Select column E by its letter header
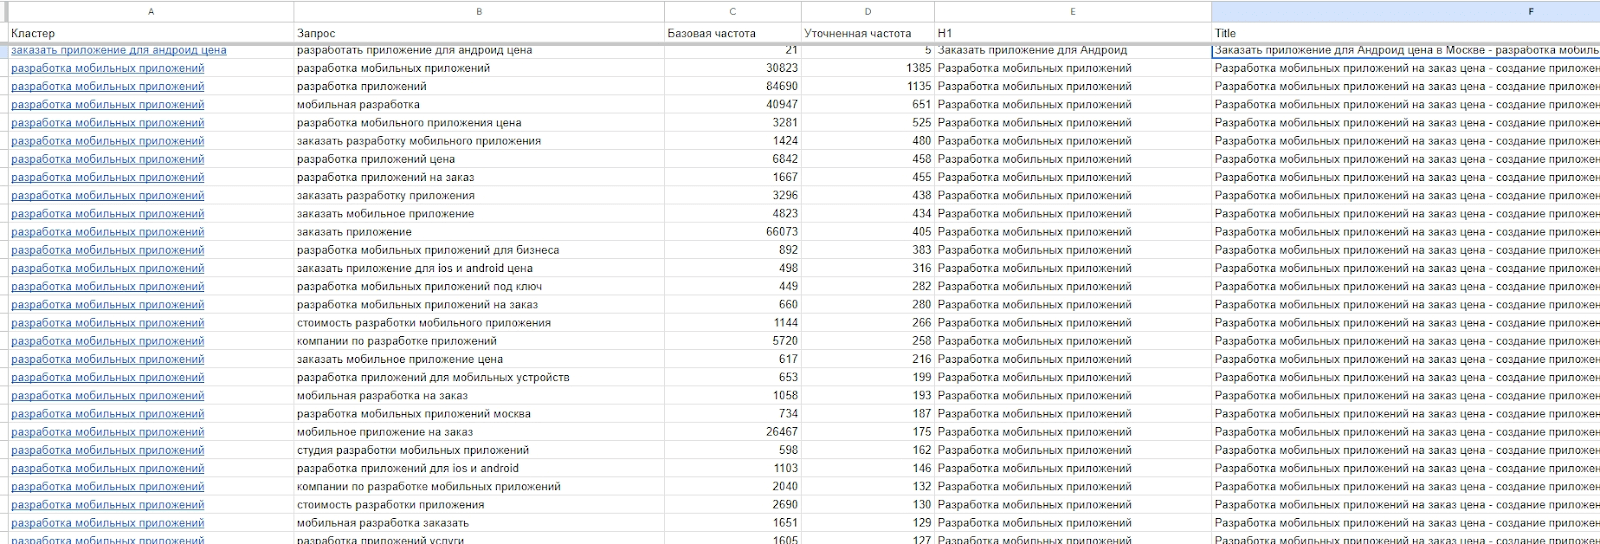The width and height of the screenshot is (1600, 544). 1072,12
